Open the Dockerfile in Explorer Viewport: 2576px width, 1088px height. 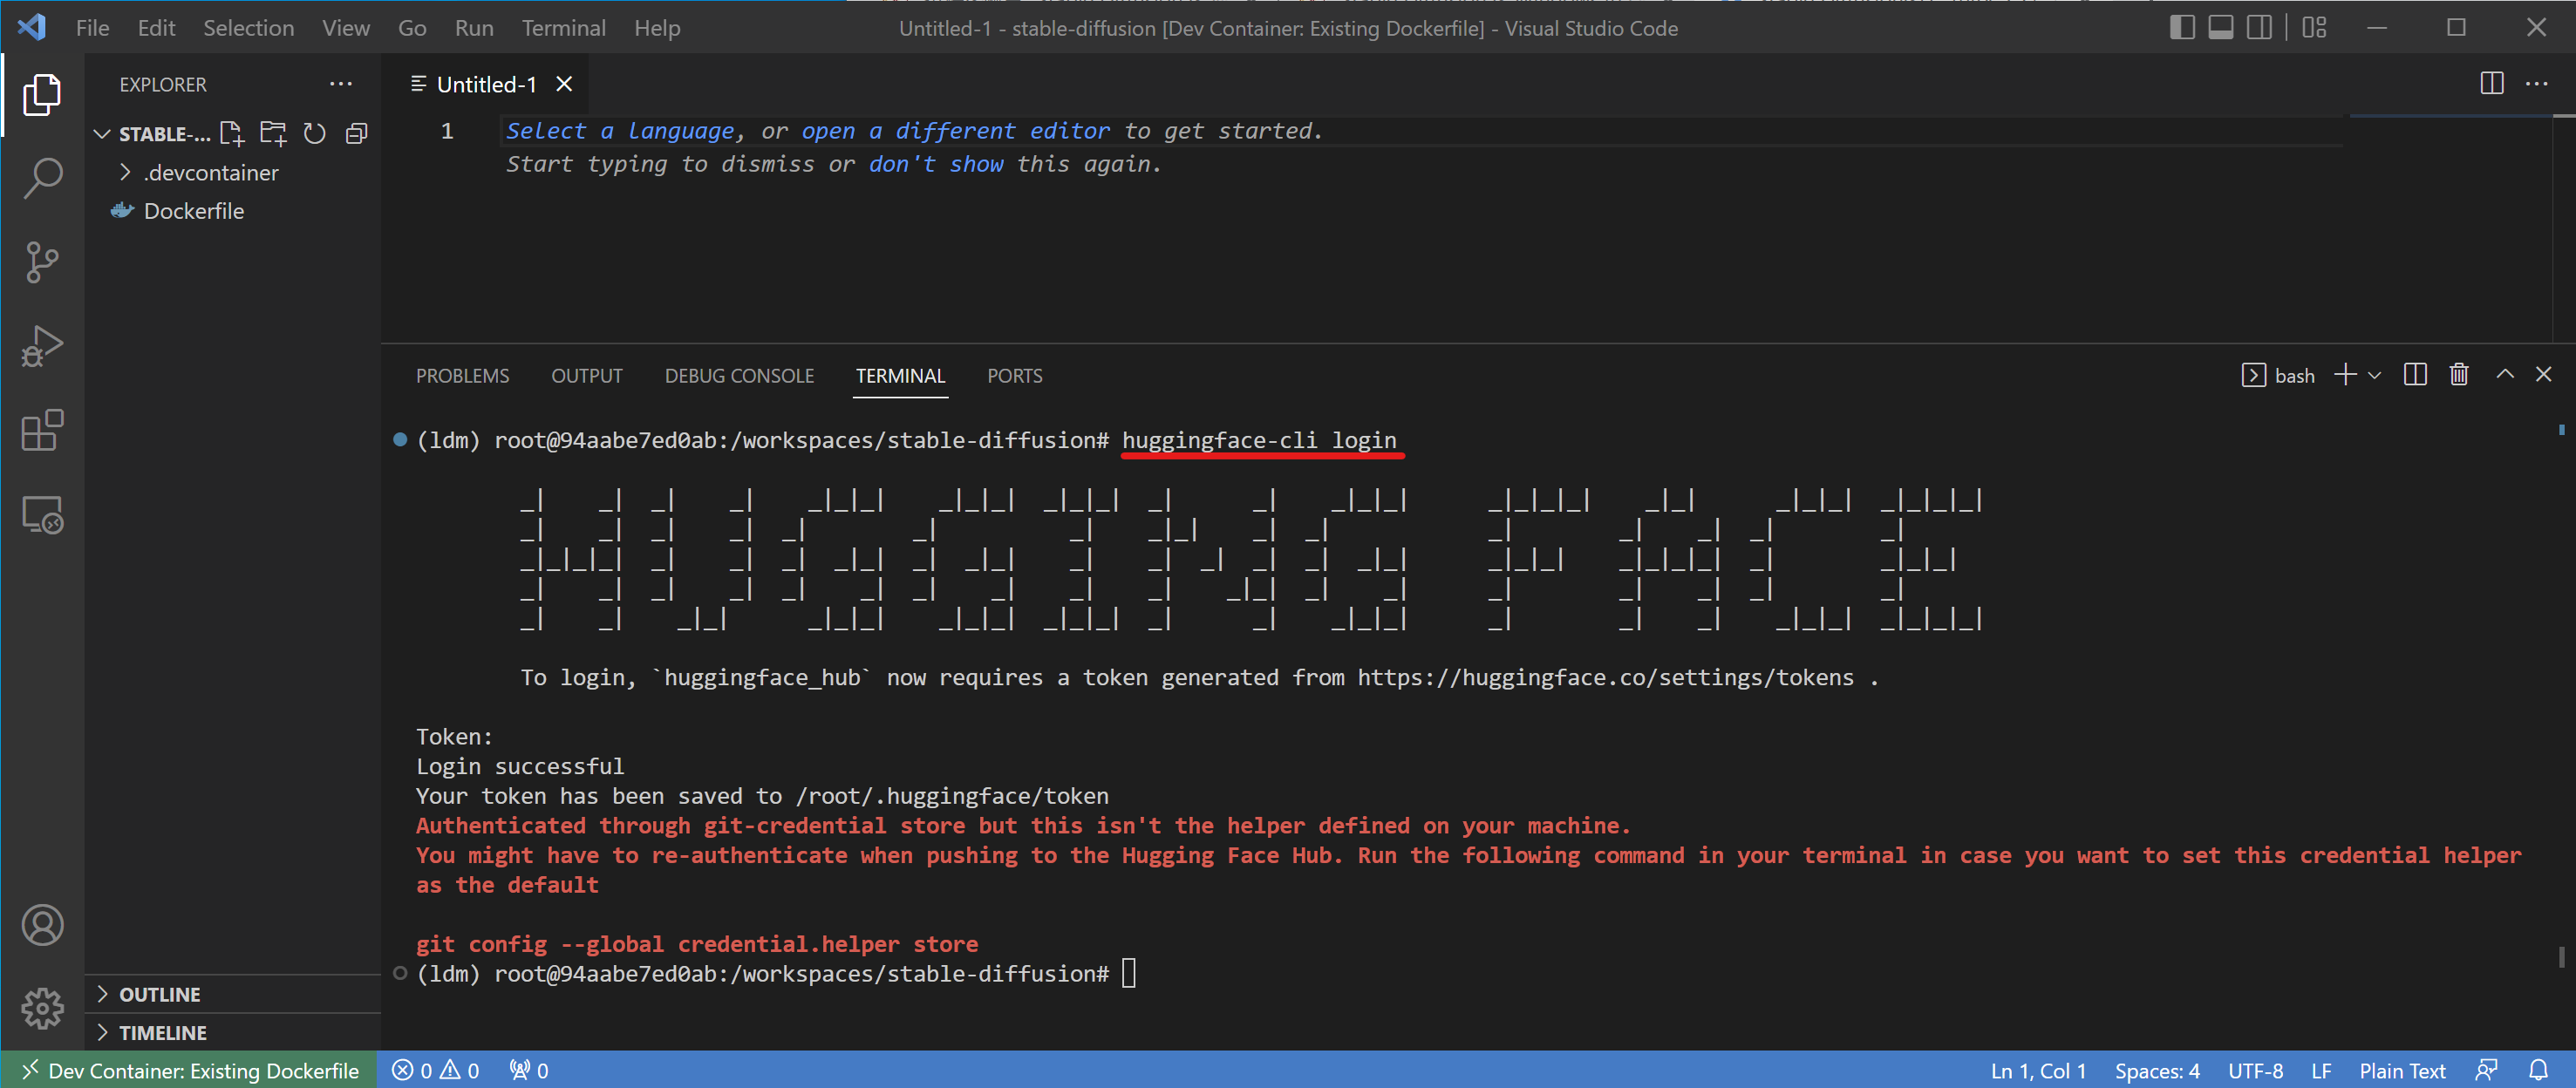click(x=193, y=211)
